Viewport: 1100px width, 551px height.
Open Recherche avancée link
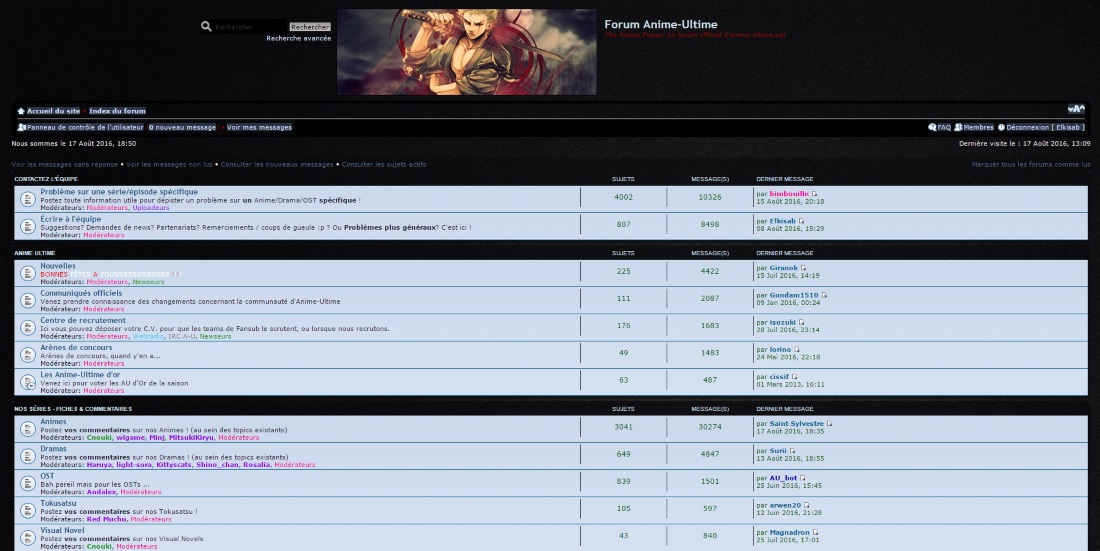click(x=299, y=39)
